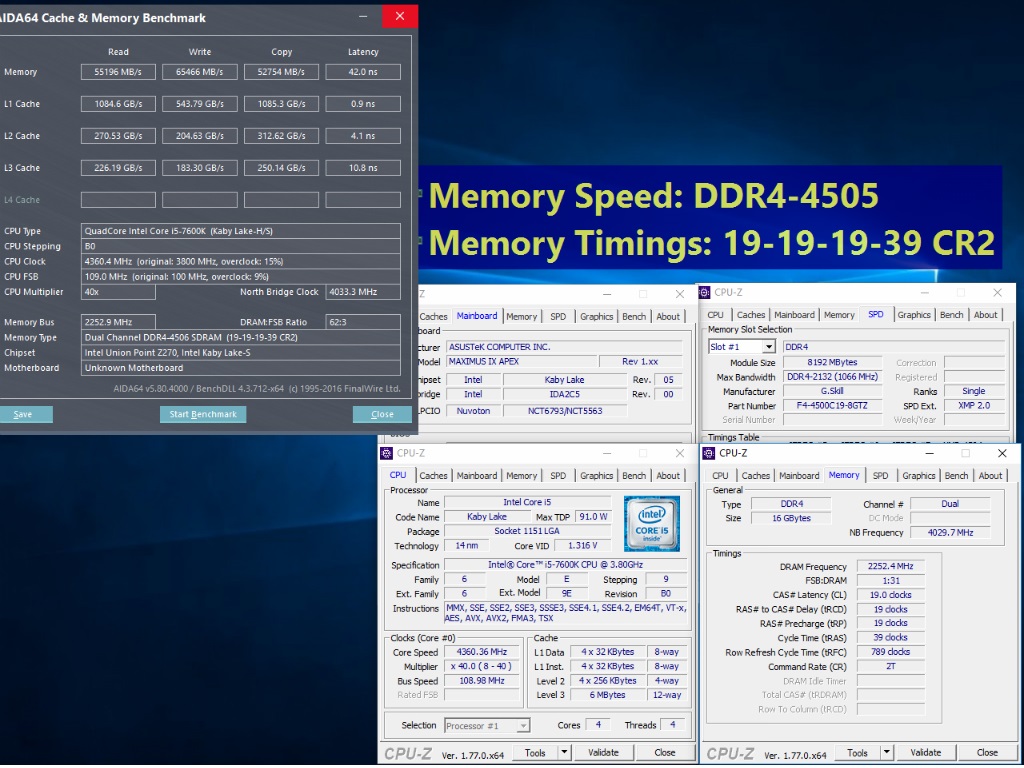Click AIDA64 Memory Latency value 42.0 ns

tap(363, 72)
